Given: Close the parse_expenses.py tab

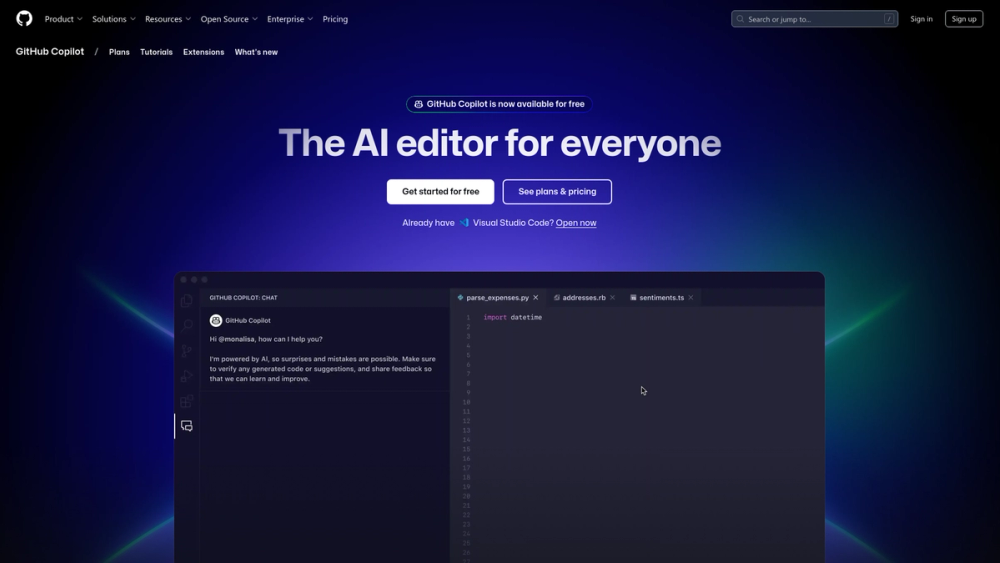Looking at the screenshot, I should [536, 297].
